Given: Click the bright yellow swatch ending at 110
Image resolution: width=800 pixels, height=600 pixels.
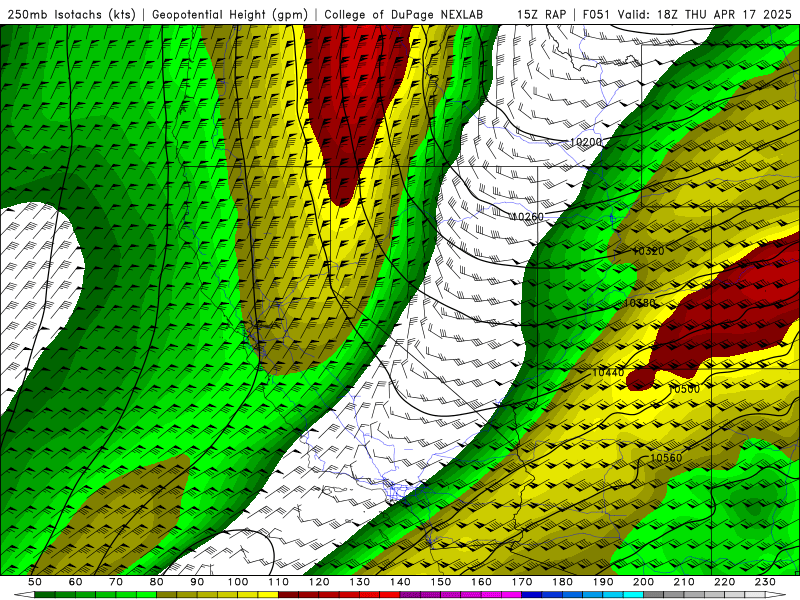Looking at the screenshot, I should [x=268, y=595].
